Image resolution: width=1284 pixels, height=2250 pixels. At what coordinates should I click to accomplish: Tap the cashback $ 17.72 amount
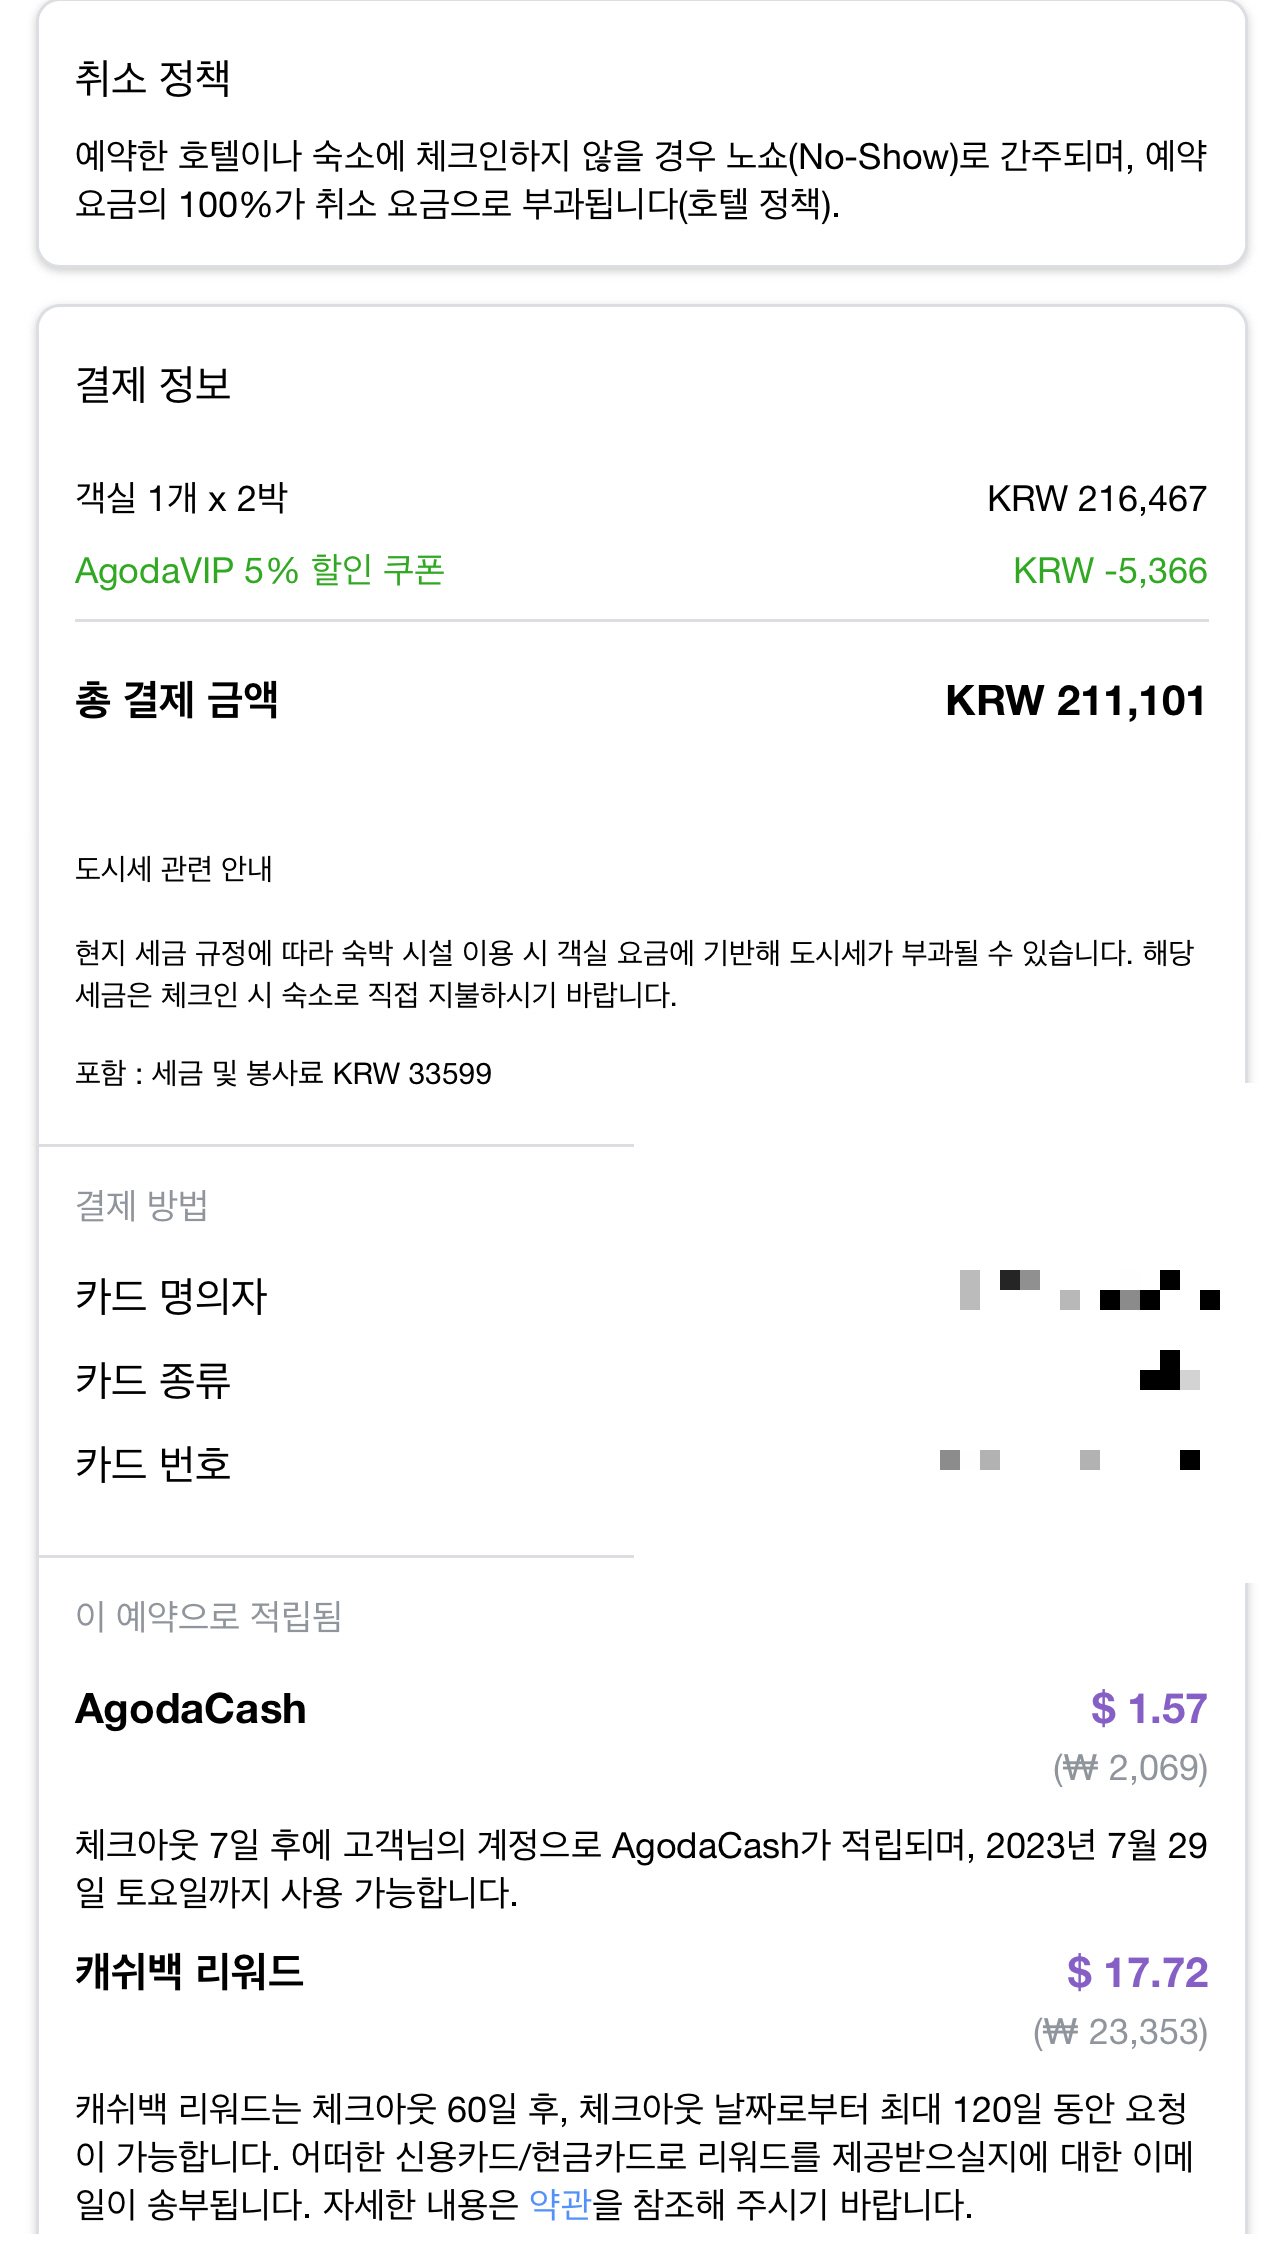pos(1137,1973)
